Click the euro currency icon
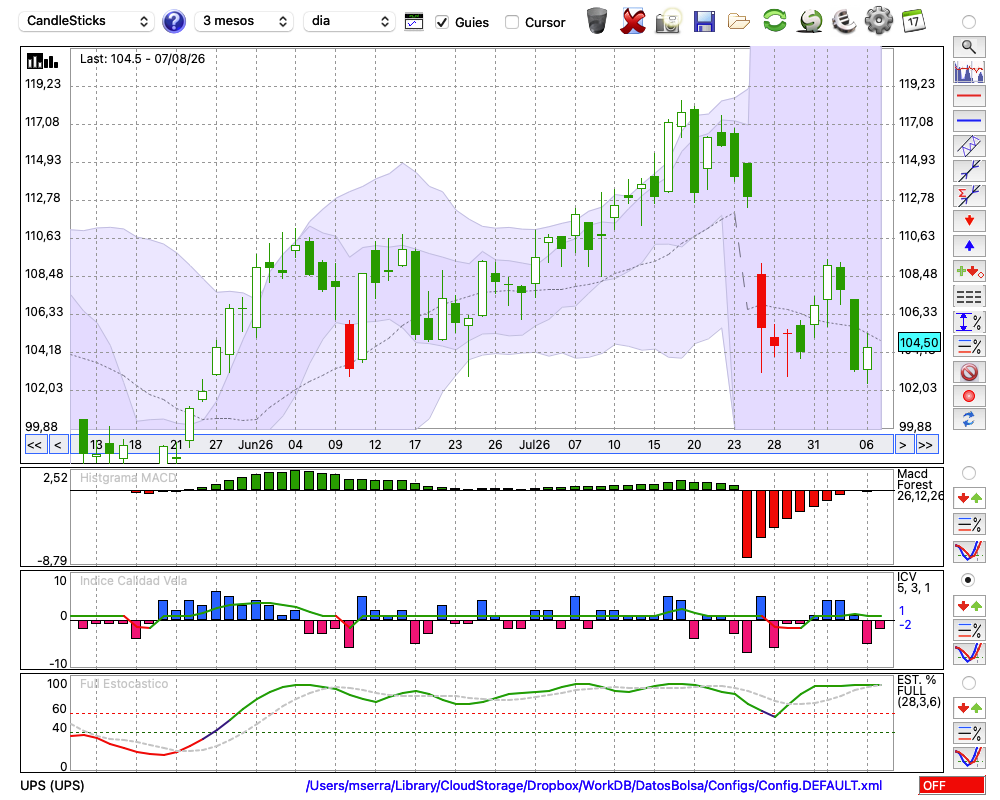The image size is (1000, 800). (844, 20)
